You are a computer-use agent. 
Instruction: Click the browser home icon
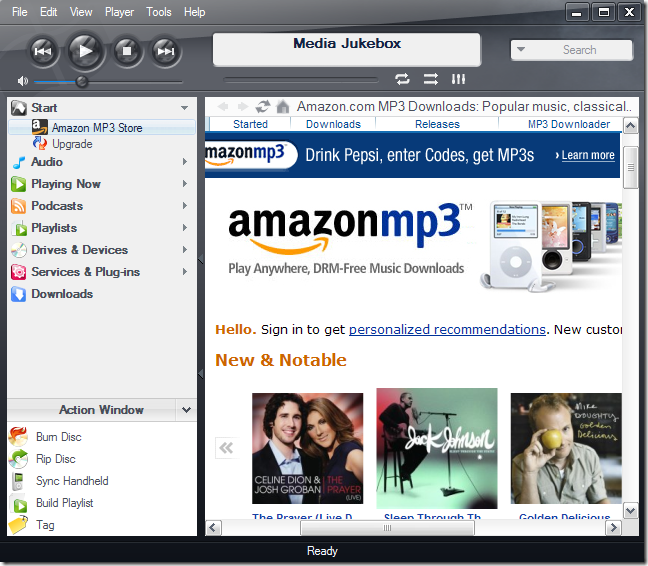tap(283, 107)
